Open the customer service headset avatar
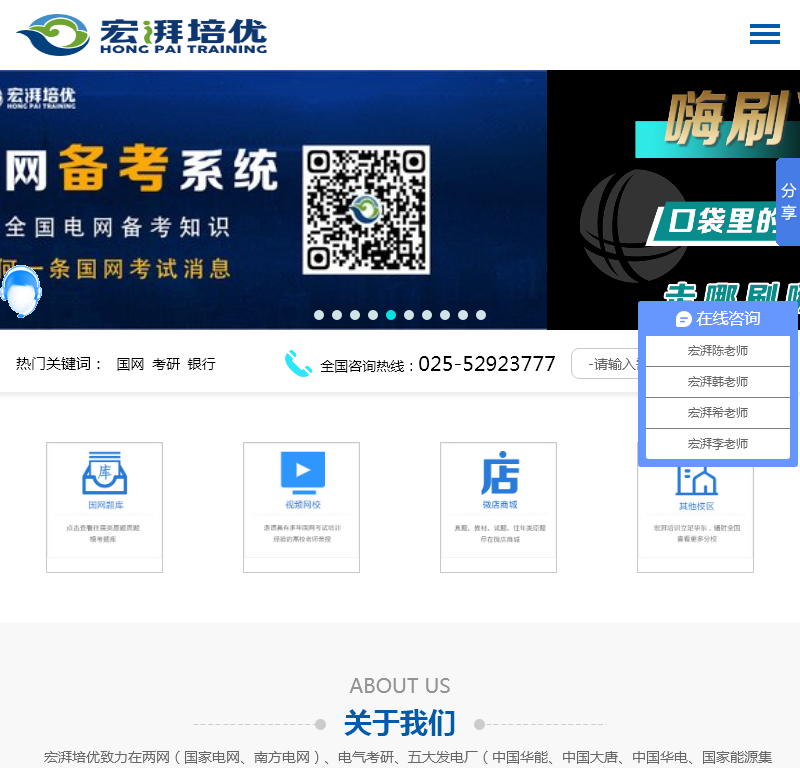800x768 pixels. [20, 291]
